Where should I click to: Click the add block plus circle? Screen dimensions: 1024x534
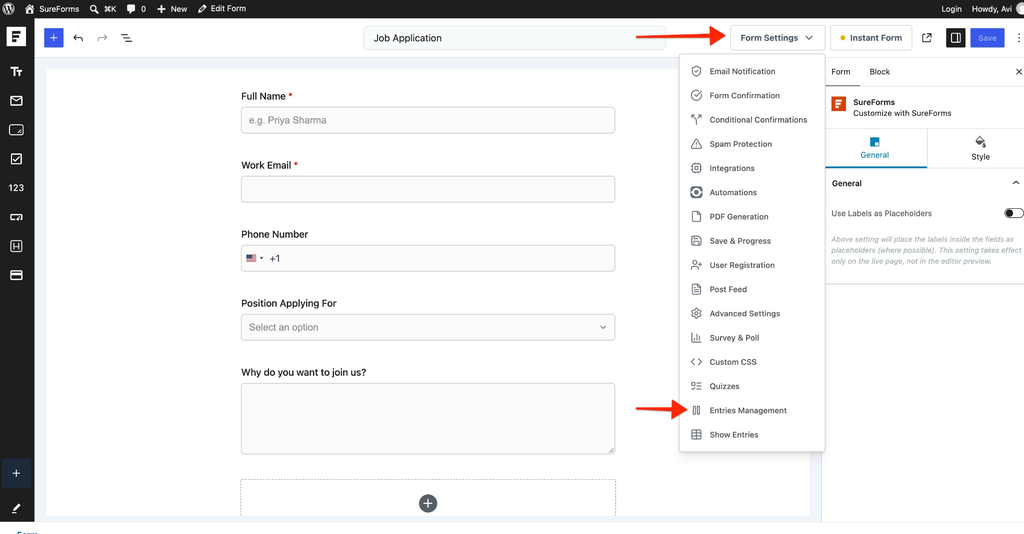pos(428,503)
